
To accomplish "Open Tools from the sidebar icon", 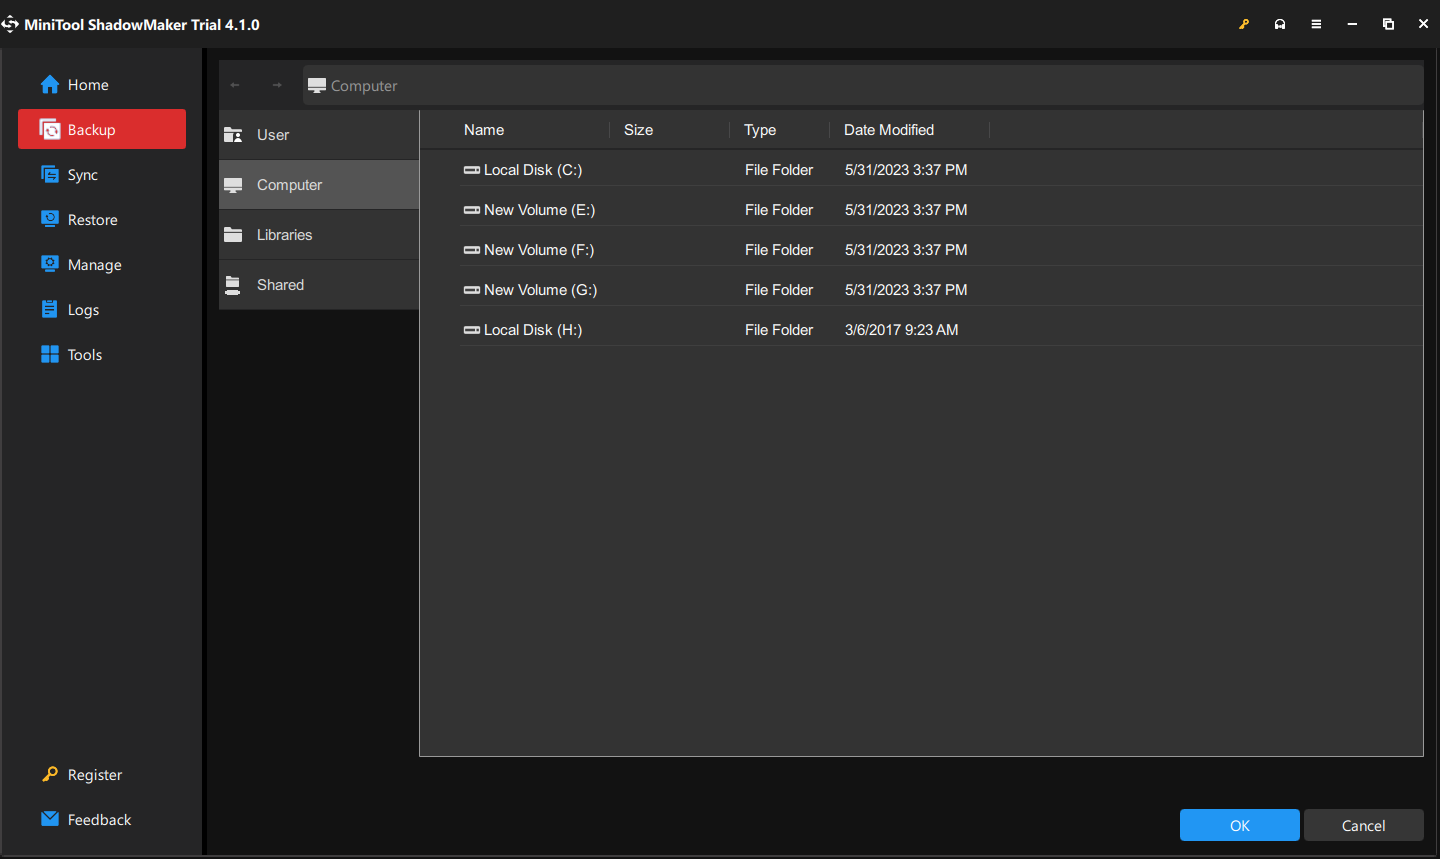I will pos(48,354).
